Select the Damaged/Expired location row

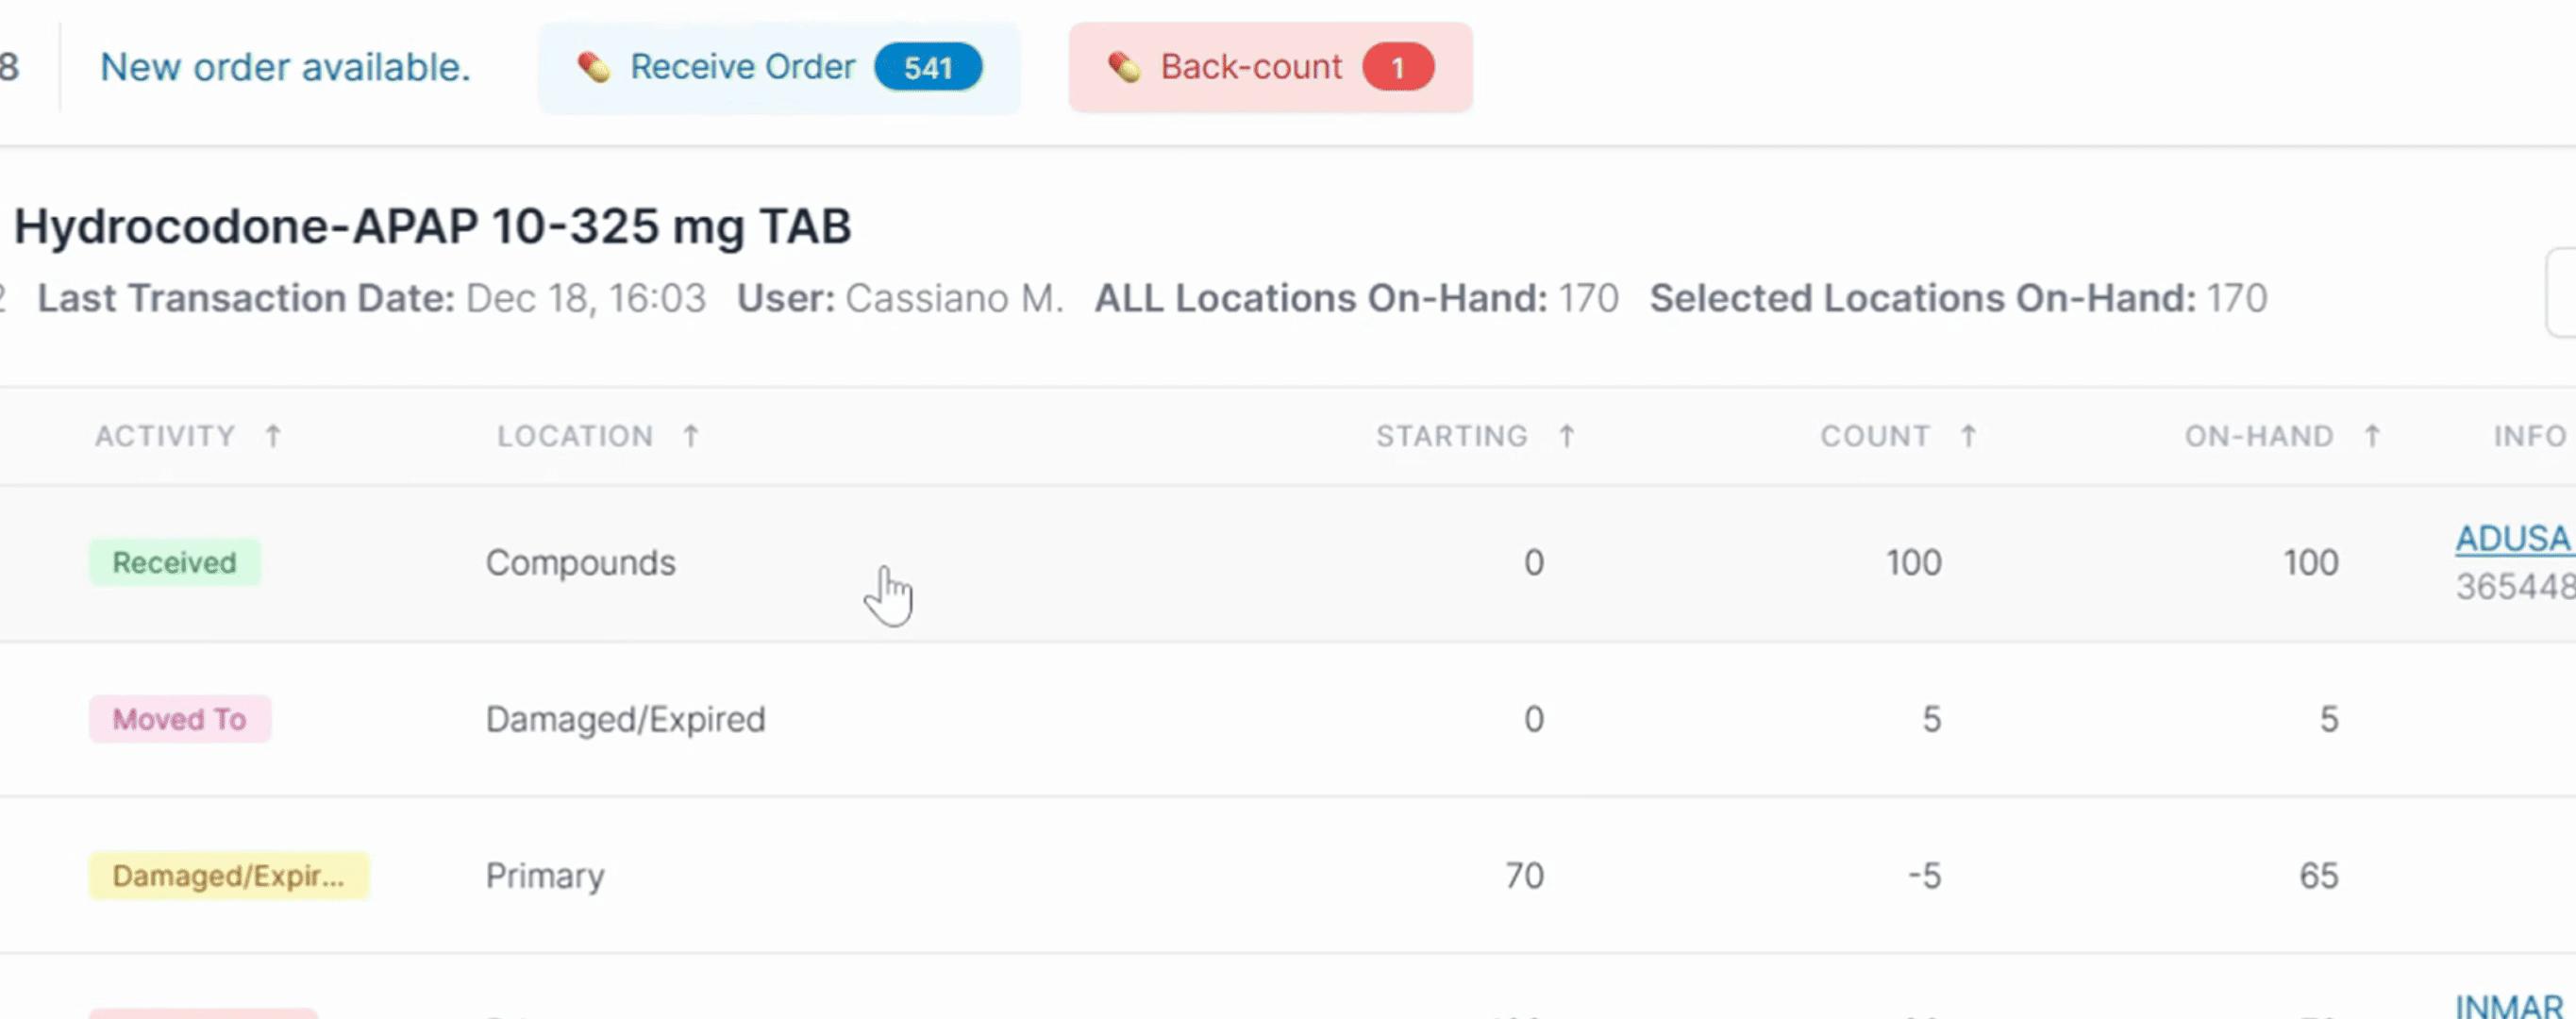[625, 719]
